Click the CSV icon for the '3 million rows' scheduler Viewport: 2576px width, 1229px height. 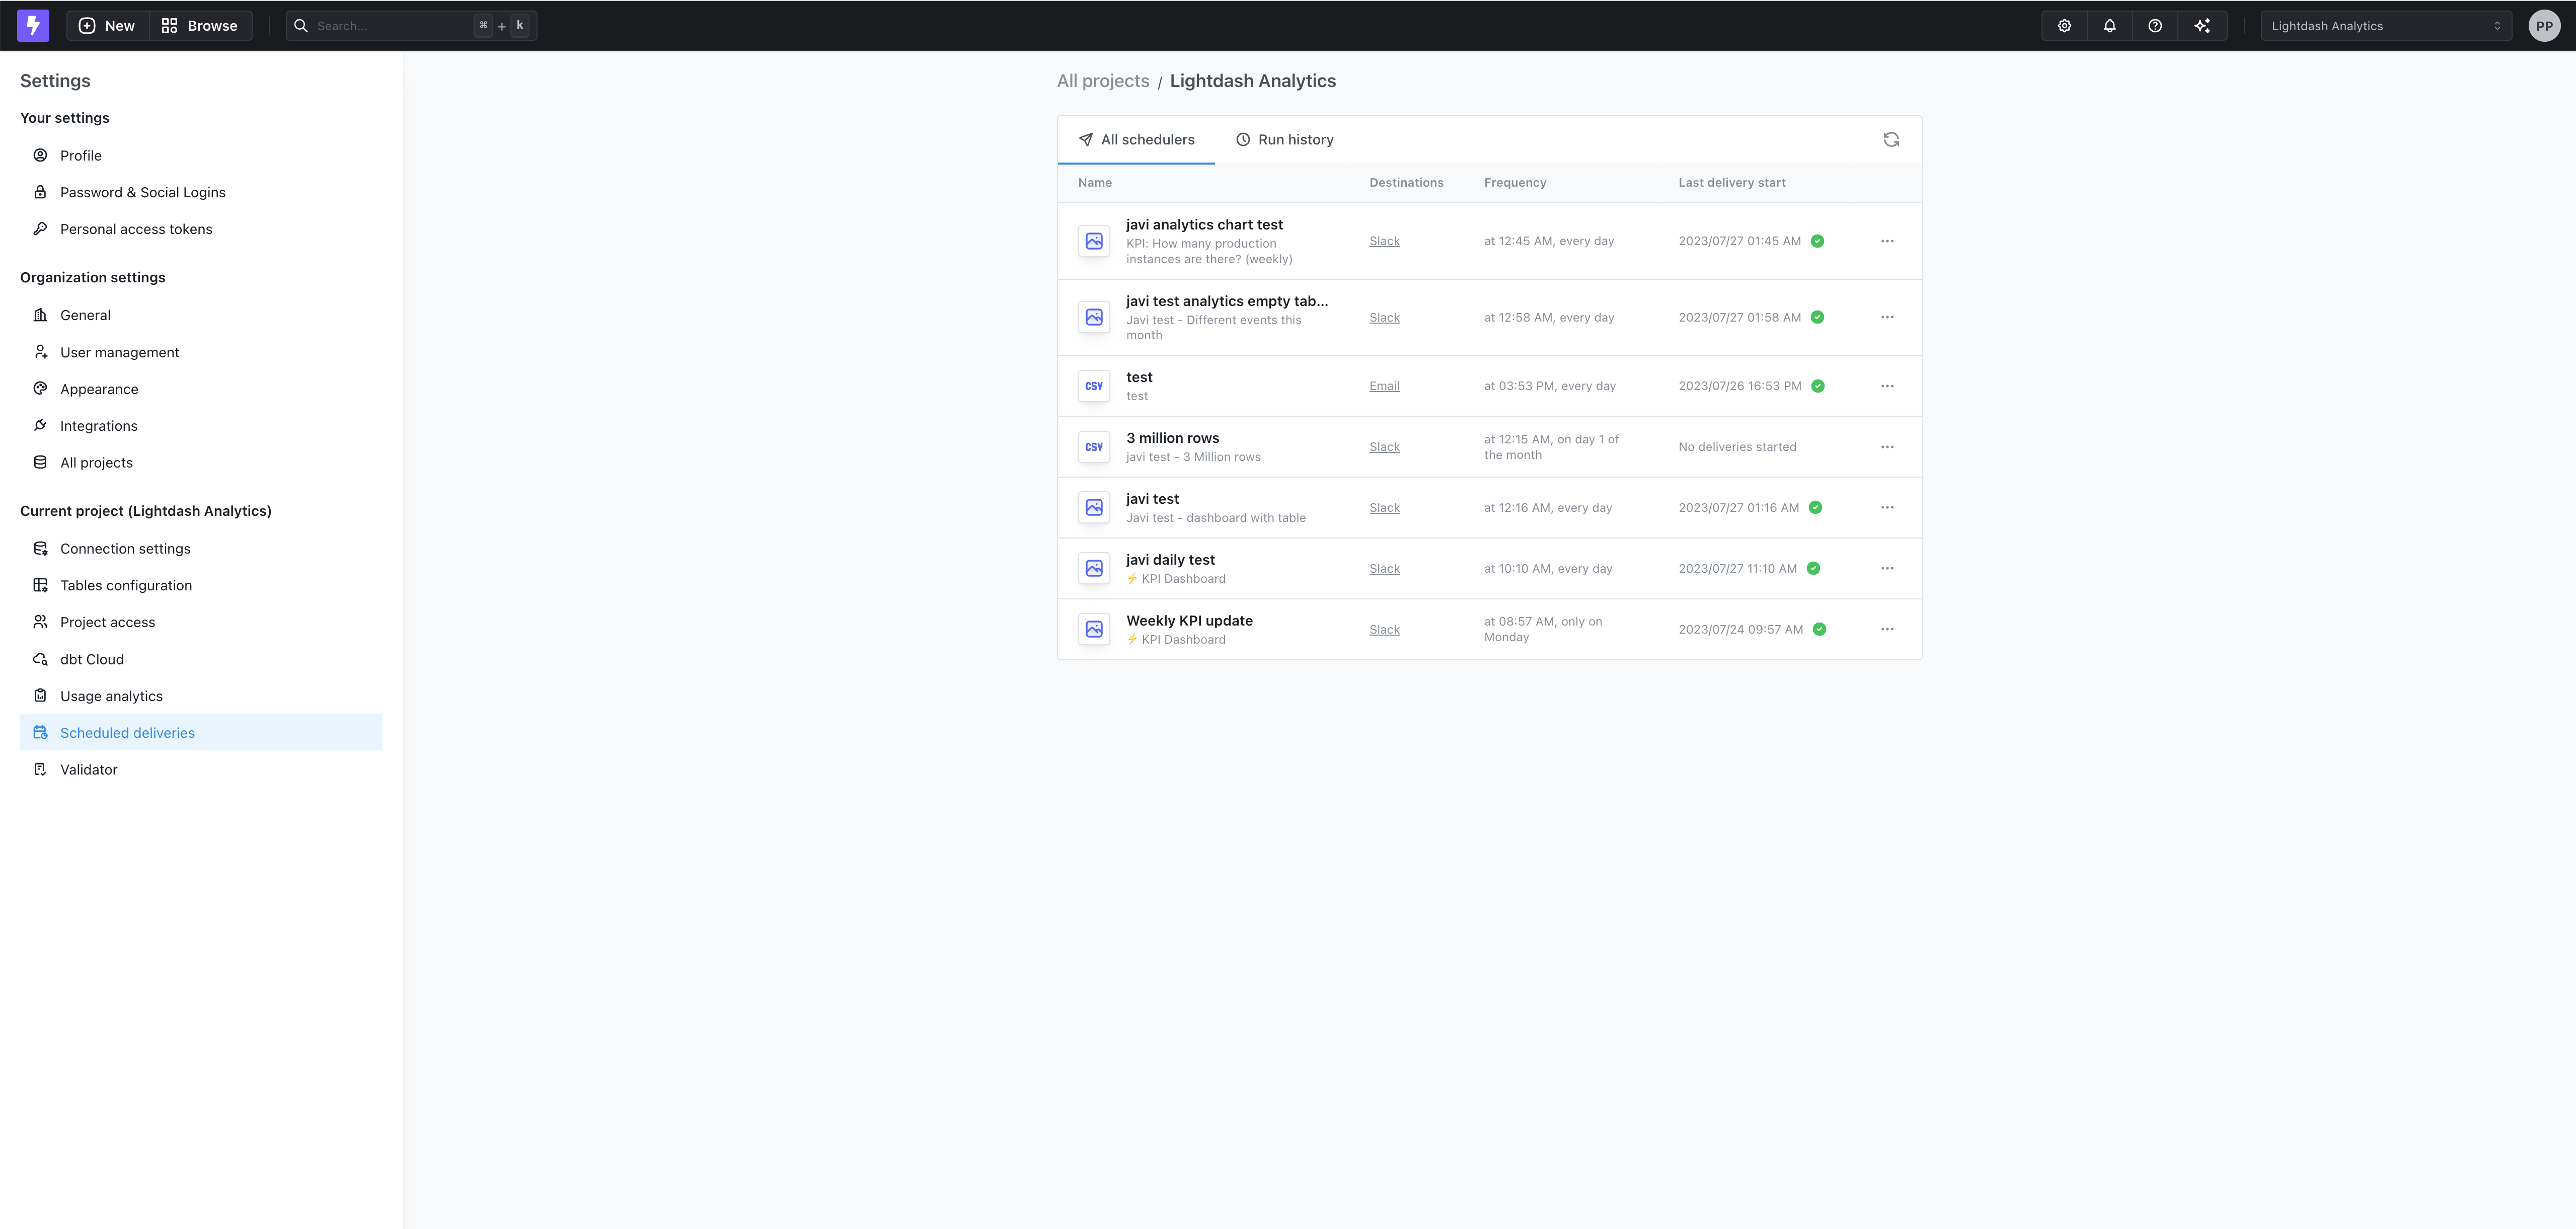[1093, 446]
